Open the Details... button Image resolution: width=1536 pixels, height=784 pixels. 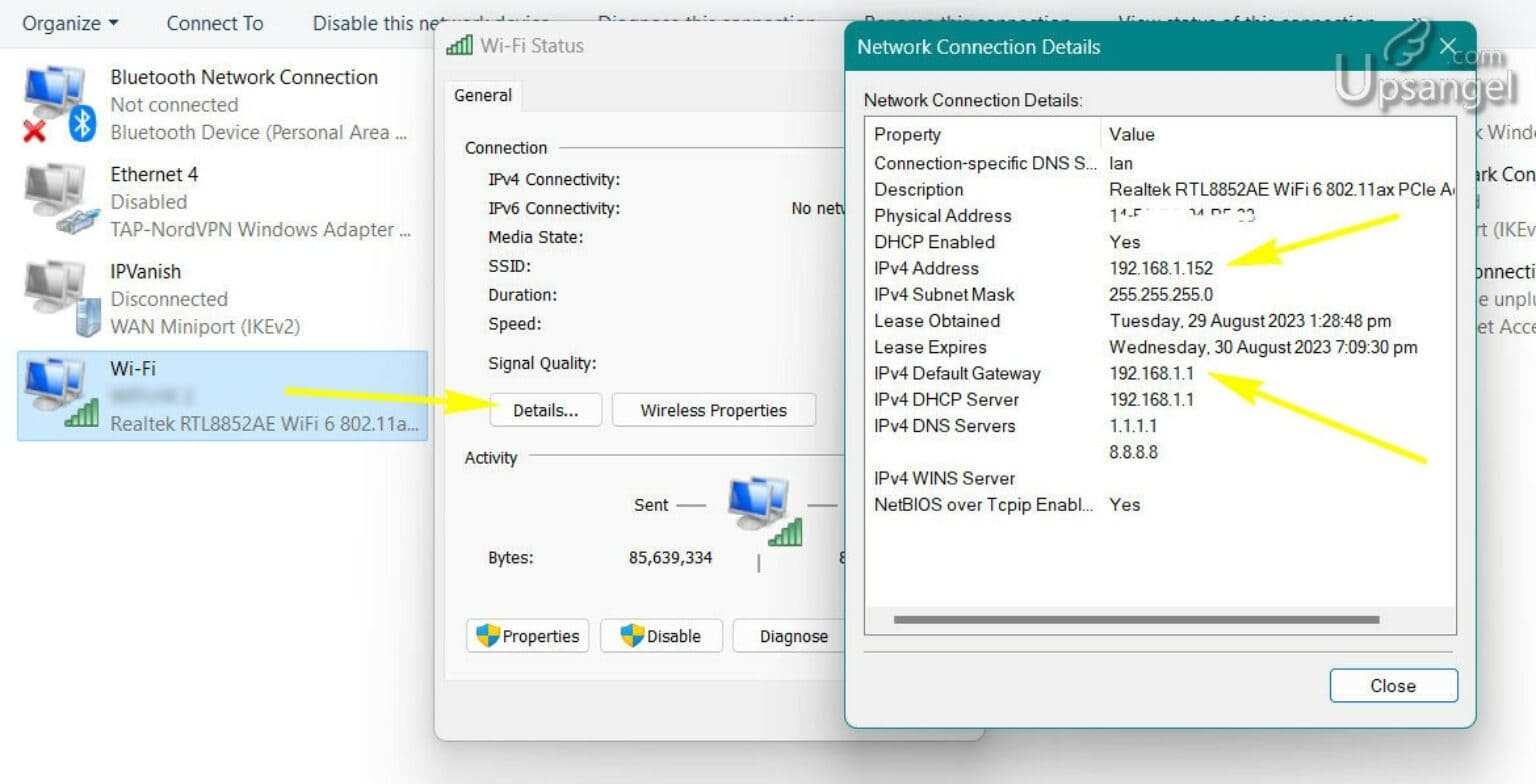pyautogui.click(x=545, y=410)
